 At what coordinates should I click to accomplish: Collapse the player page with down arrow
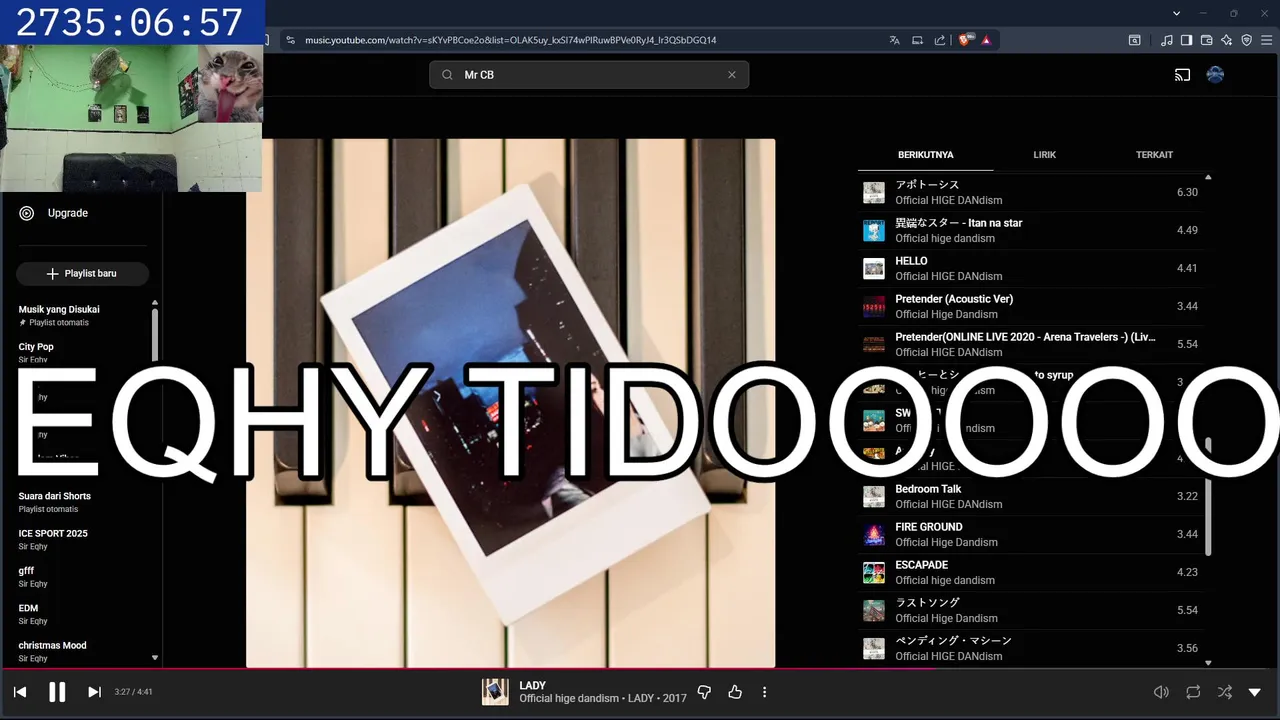(1255, 692)
